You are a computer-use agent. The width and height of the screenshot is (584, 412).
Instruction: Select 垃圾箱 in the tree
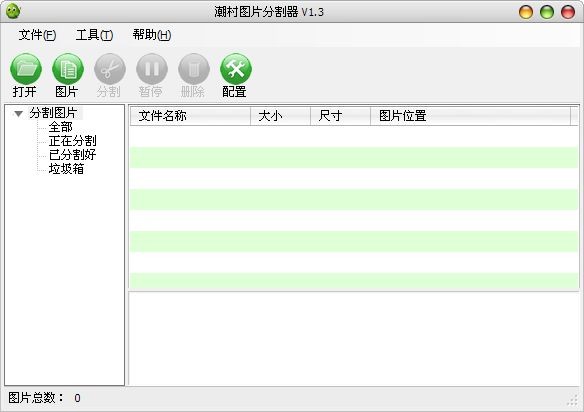click(66, 169)
